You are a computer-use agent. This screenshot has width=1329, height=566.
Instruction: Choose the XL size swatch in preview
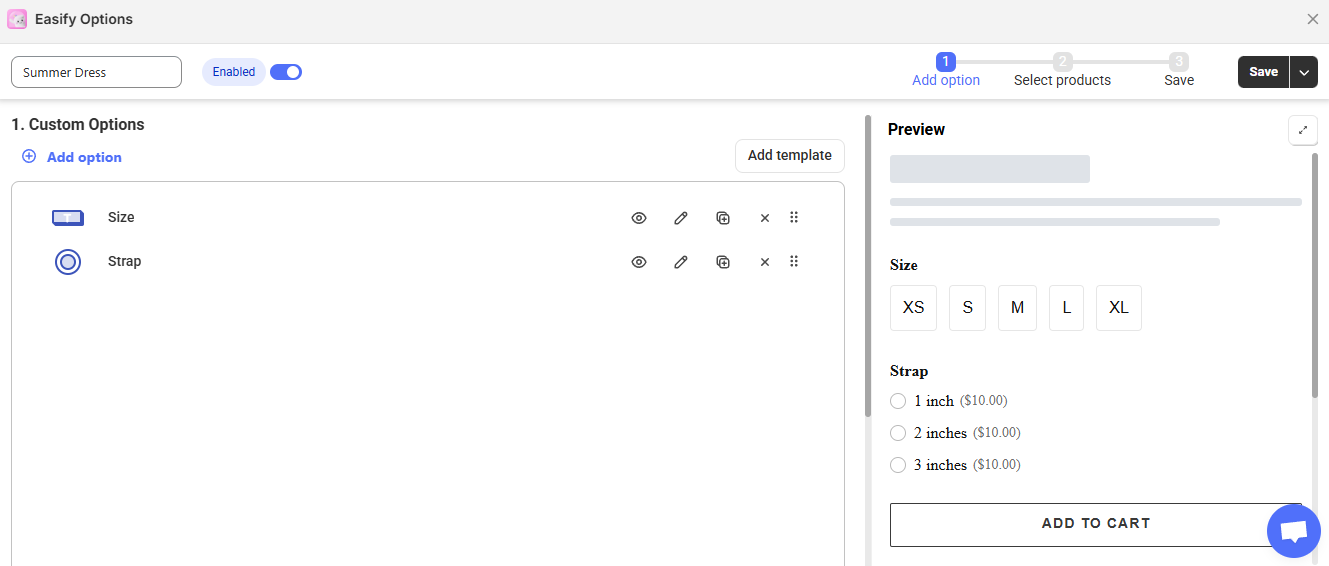[1118, 308]
